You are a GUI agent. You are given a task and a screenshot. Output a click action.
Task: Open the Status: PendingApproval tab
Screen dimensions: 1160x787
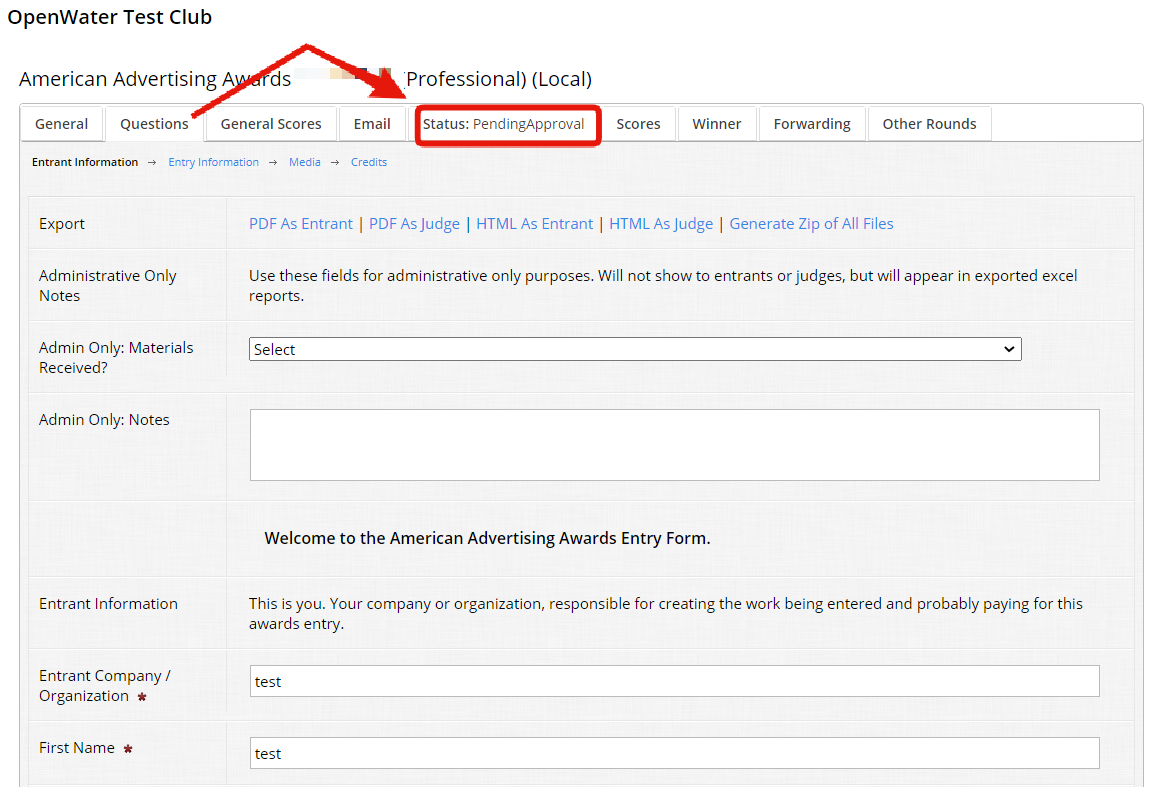(504, 124)
